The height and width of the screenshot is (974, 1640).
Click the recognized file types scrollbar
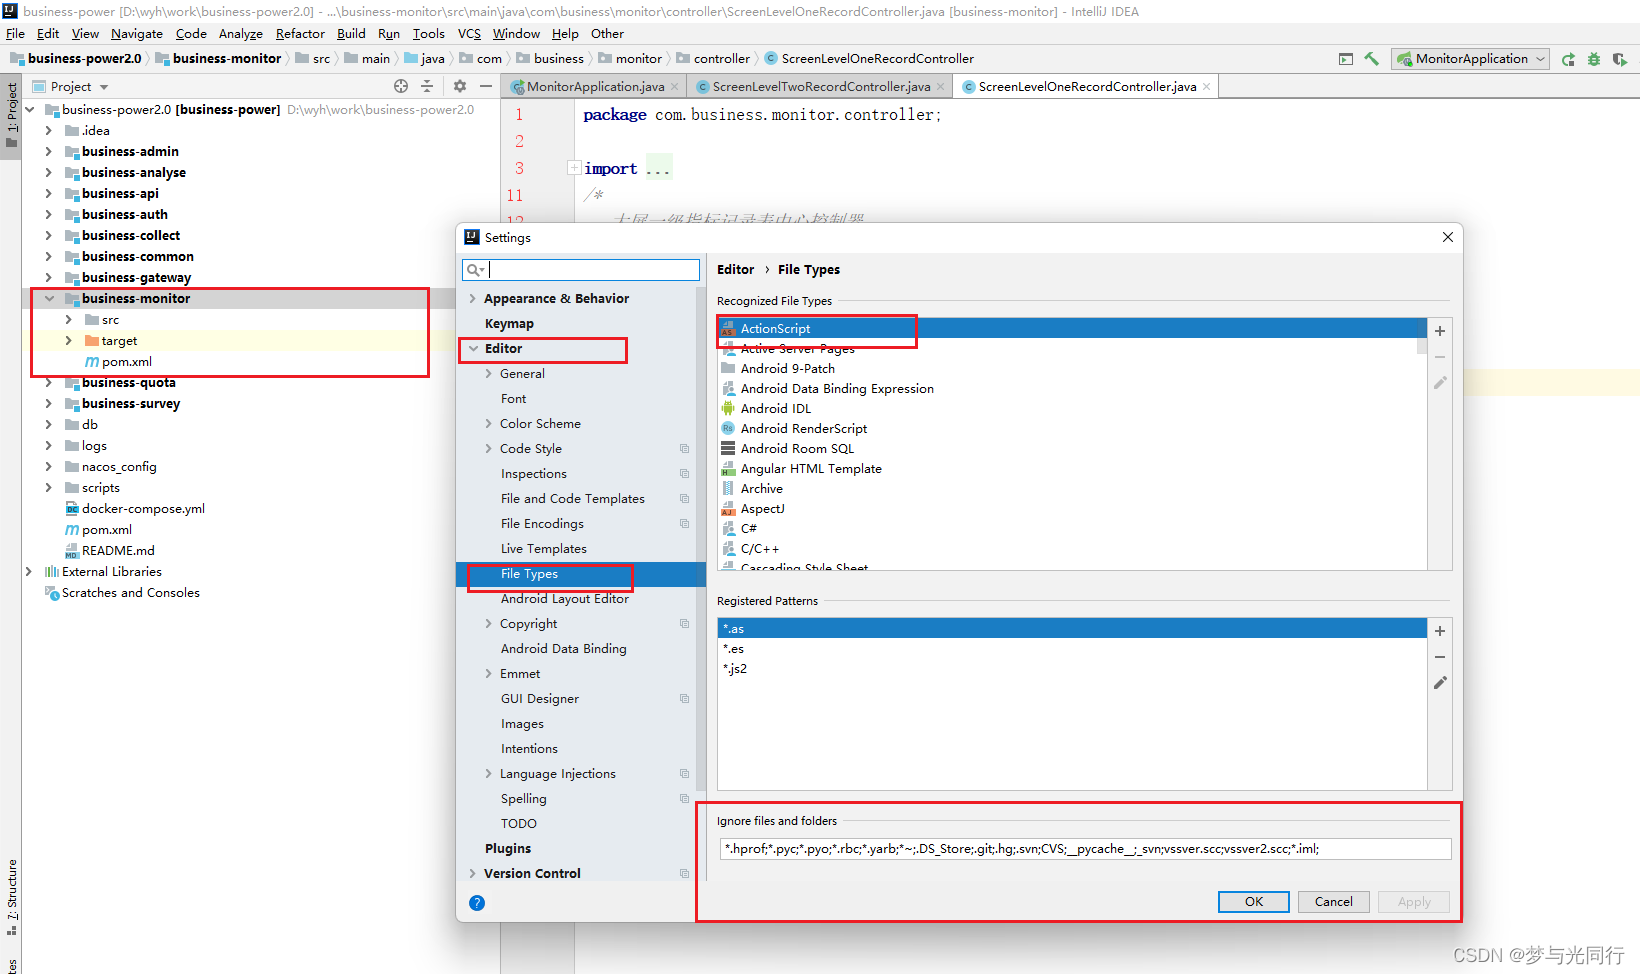[x=1422, y=345]
